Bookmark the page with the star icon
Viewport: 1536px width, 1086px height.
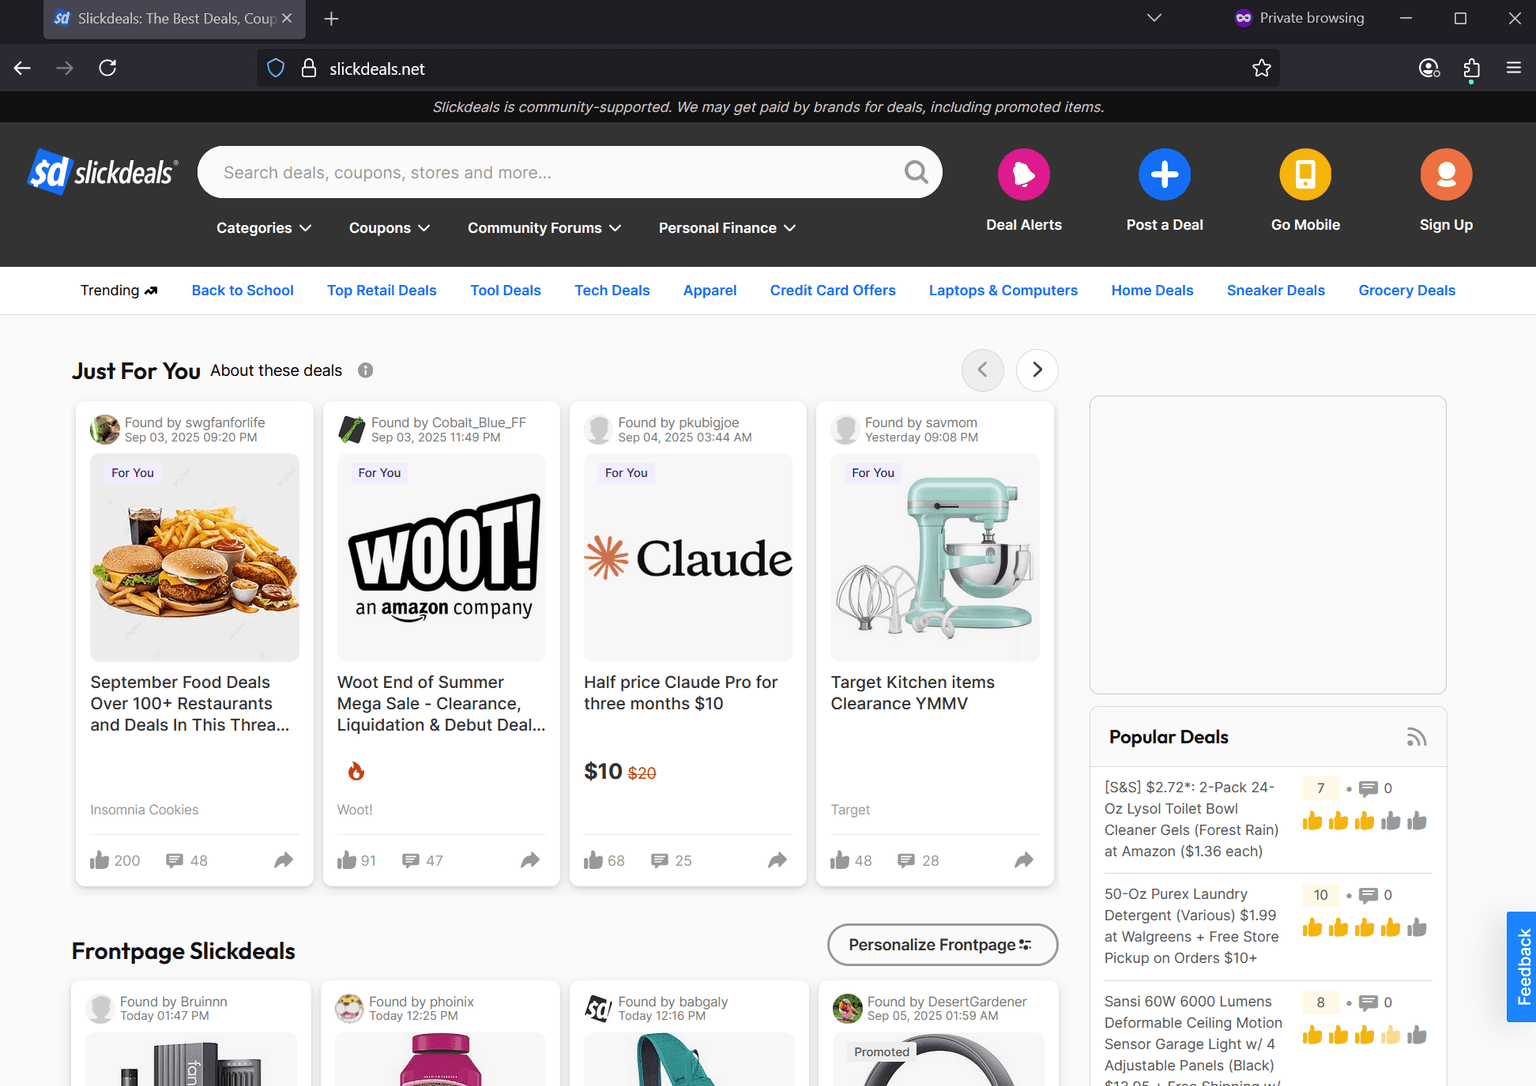(x=1262, y=67)
